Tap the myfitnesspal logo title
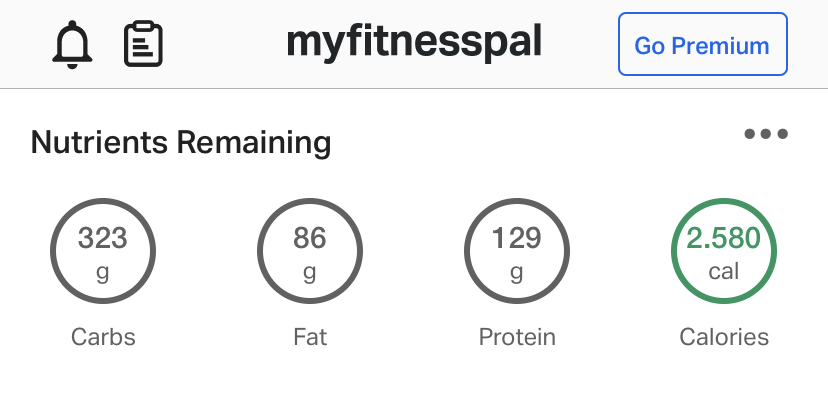The image size is (828, 410). (x=414, y=42)
